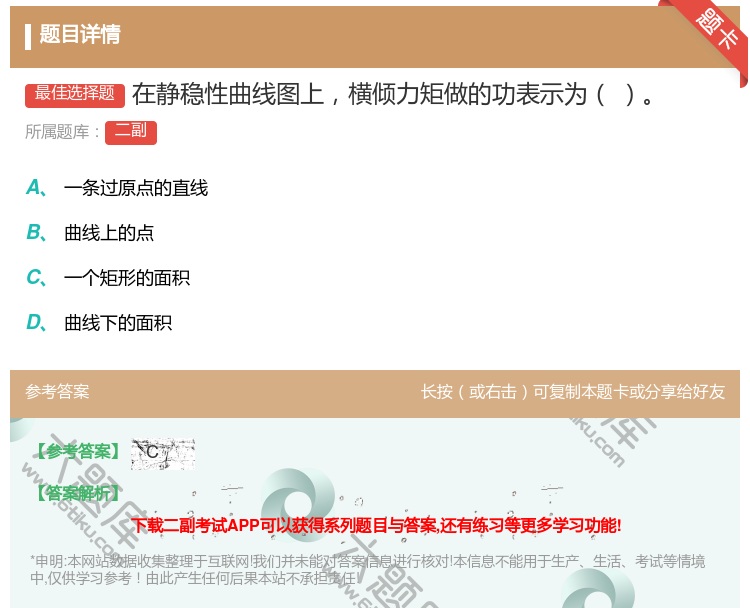
Task: Click the 参考答案 section heading
Action: coord(57,392)
